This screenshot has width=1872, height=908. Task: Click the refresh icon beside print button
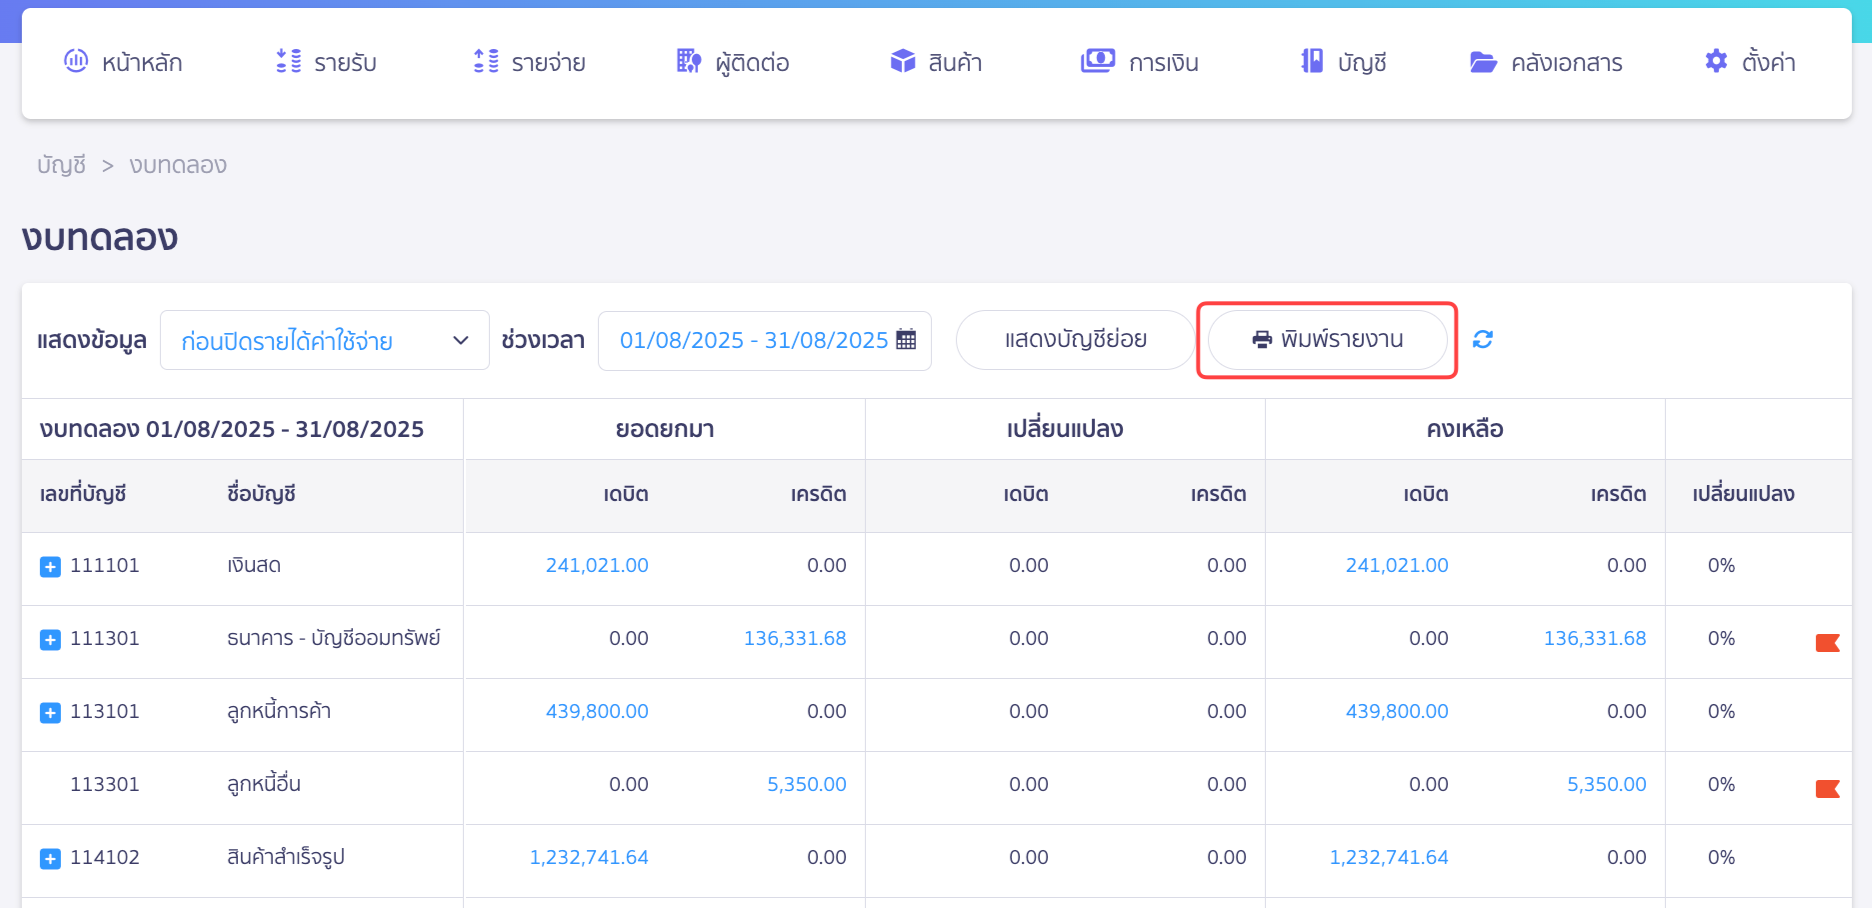1483,339
